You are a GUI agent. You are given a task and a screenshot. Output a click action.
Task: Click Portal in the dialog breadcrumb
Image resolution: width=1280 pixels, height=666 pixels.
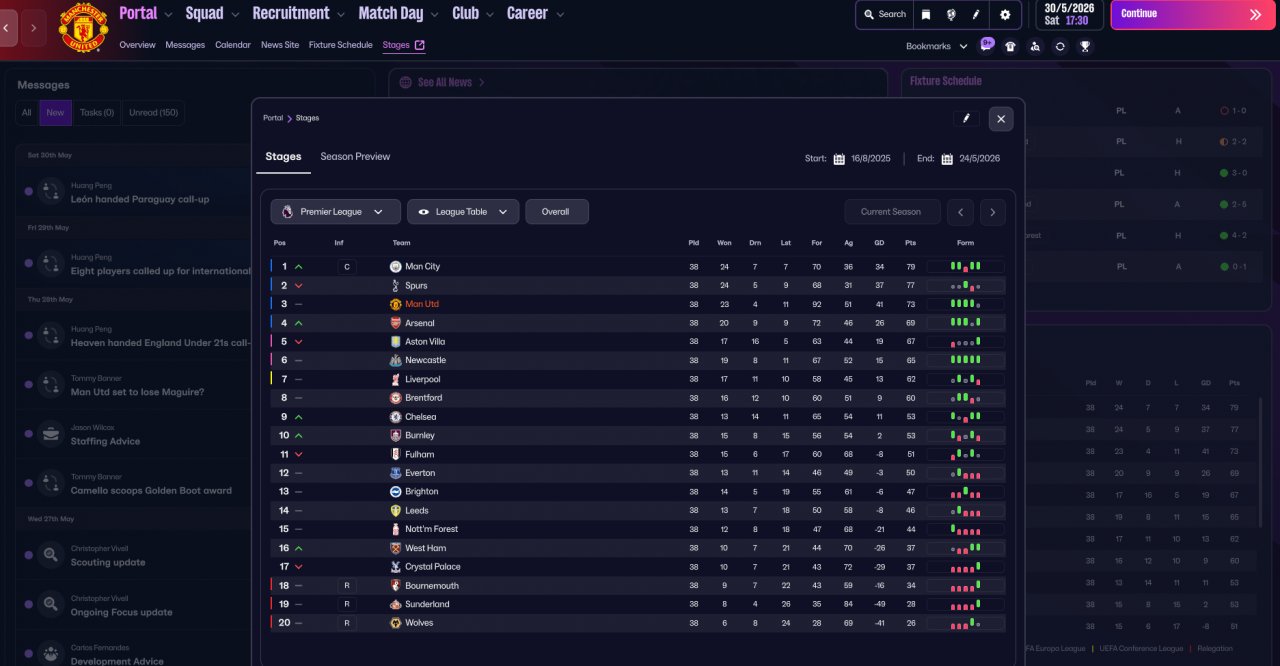(x=273, y=118)
